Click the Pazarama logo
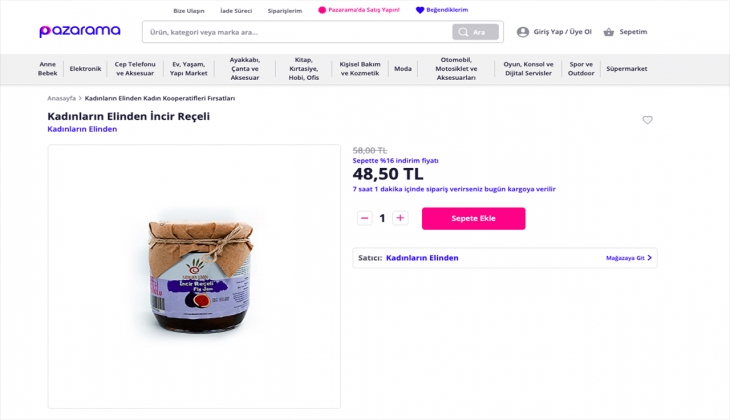 point(80,32)
